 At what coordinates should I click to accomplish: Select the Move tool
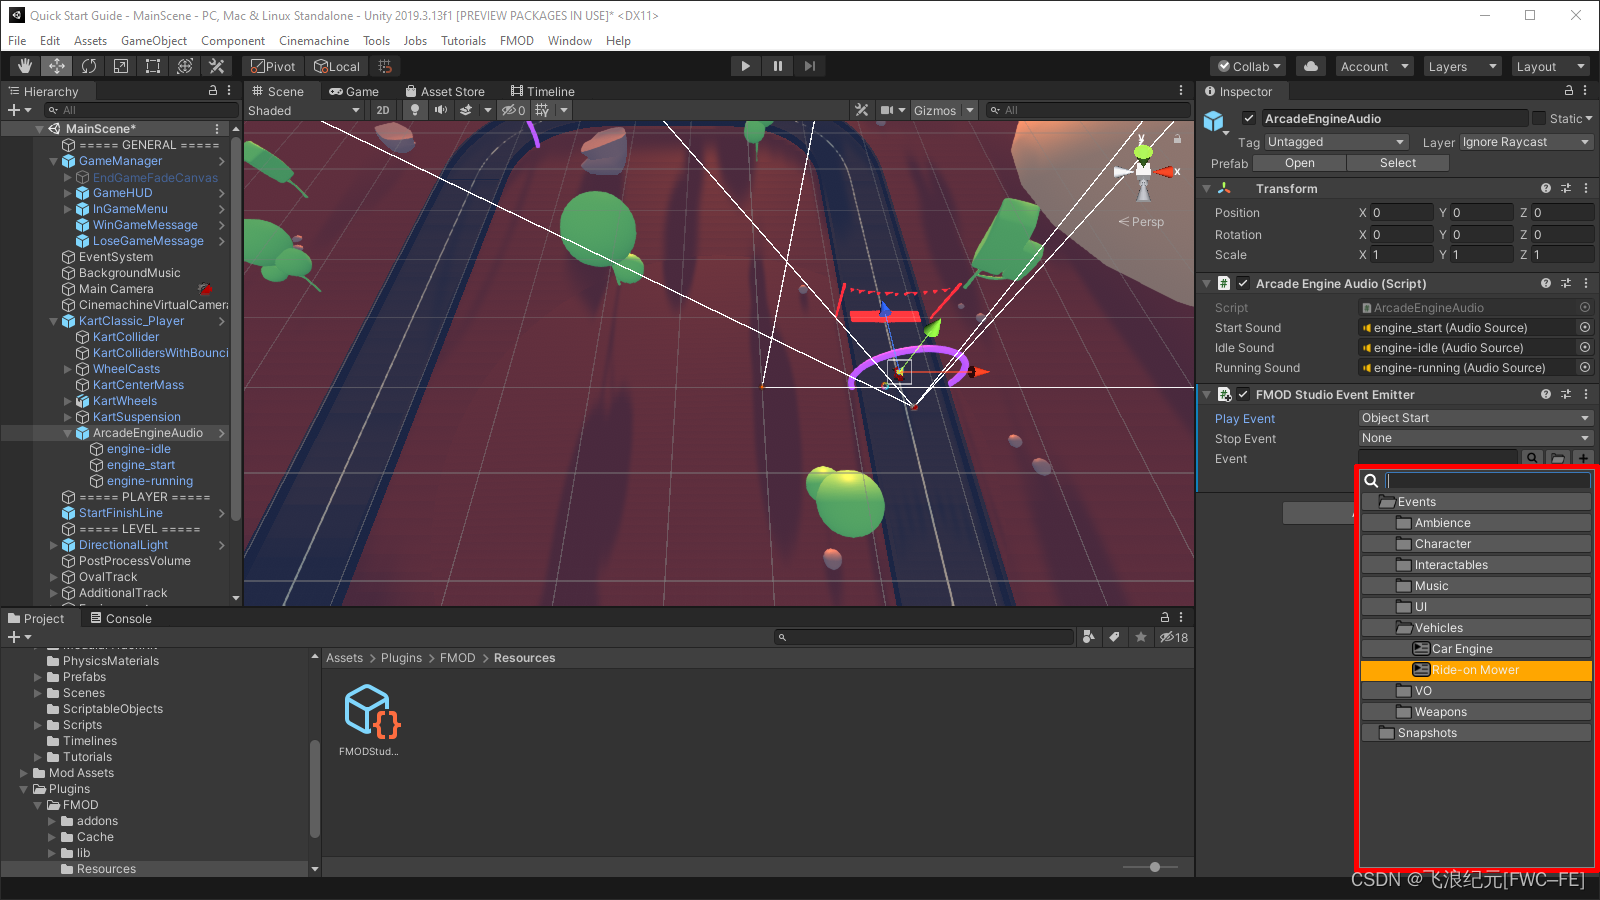(57, 66)
